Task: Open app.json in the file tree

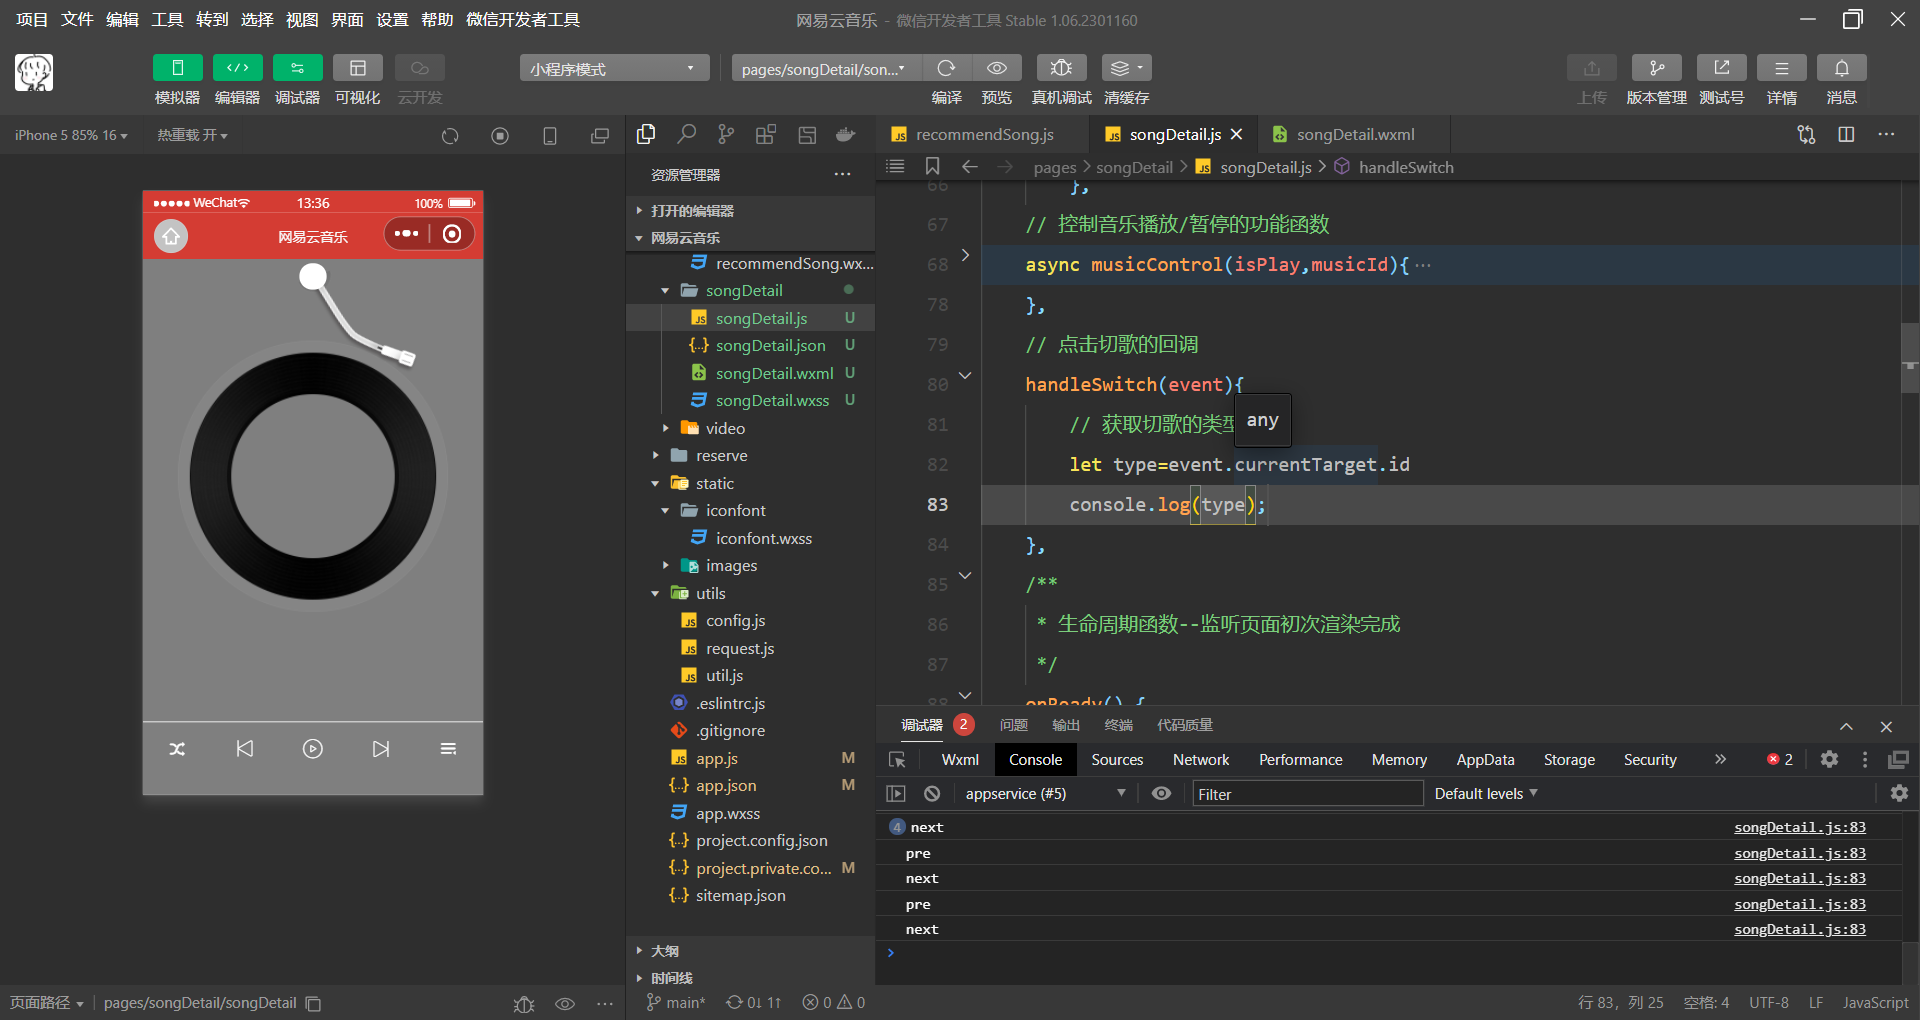Action: (726, 786)
